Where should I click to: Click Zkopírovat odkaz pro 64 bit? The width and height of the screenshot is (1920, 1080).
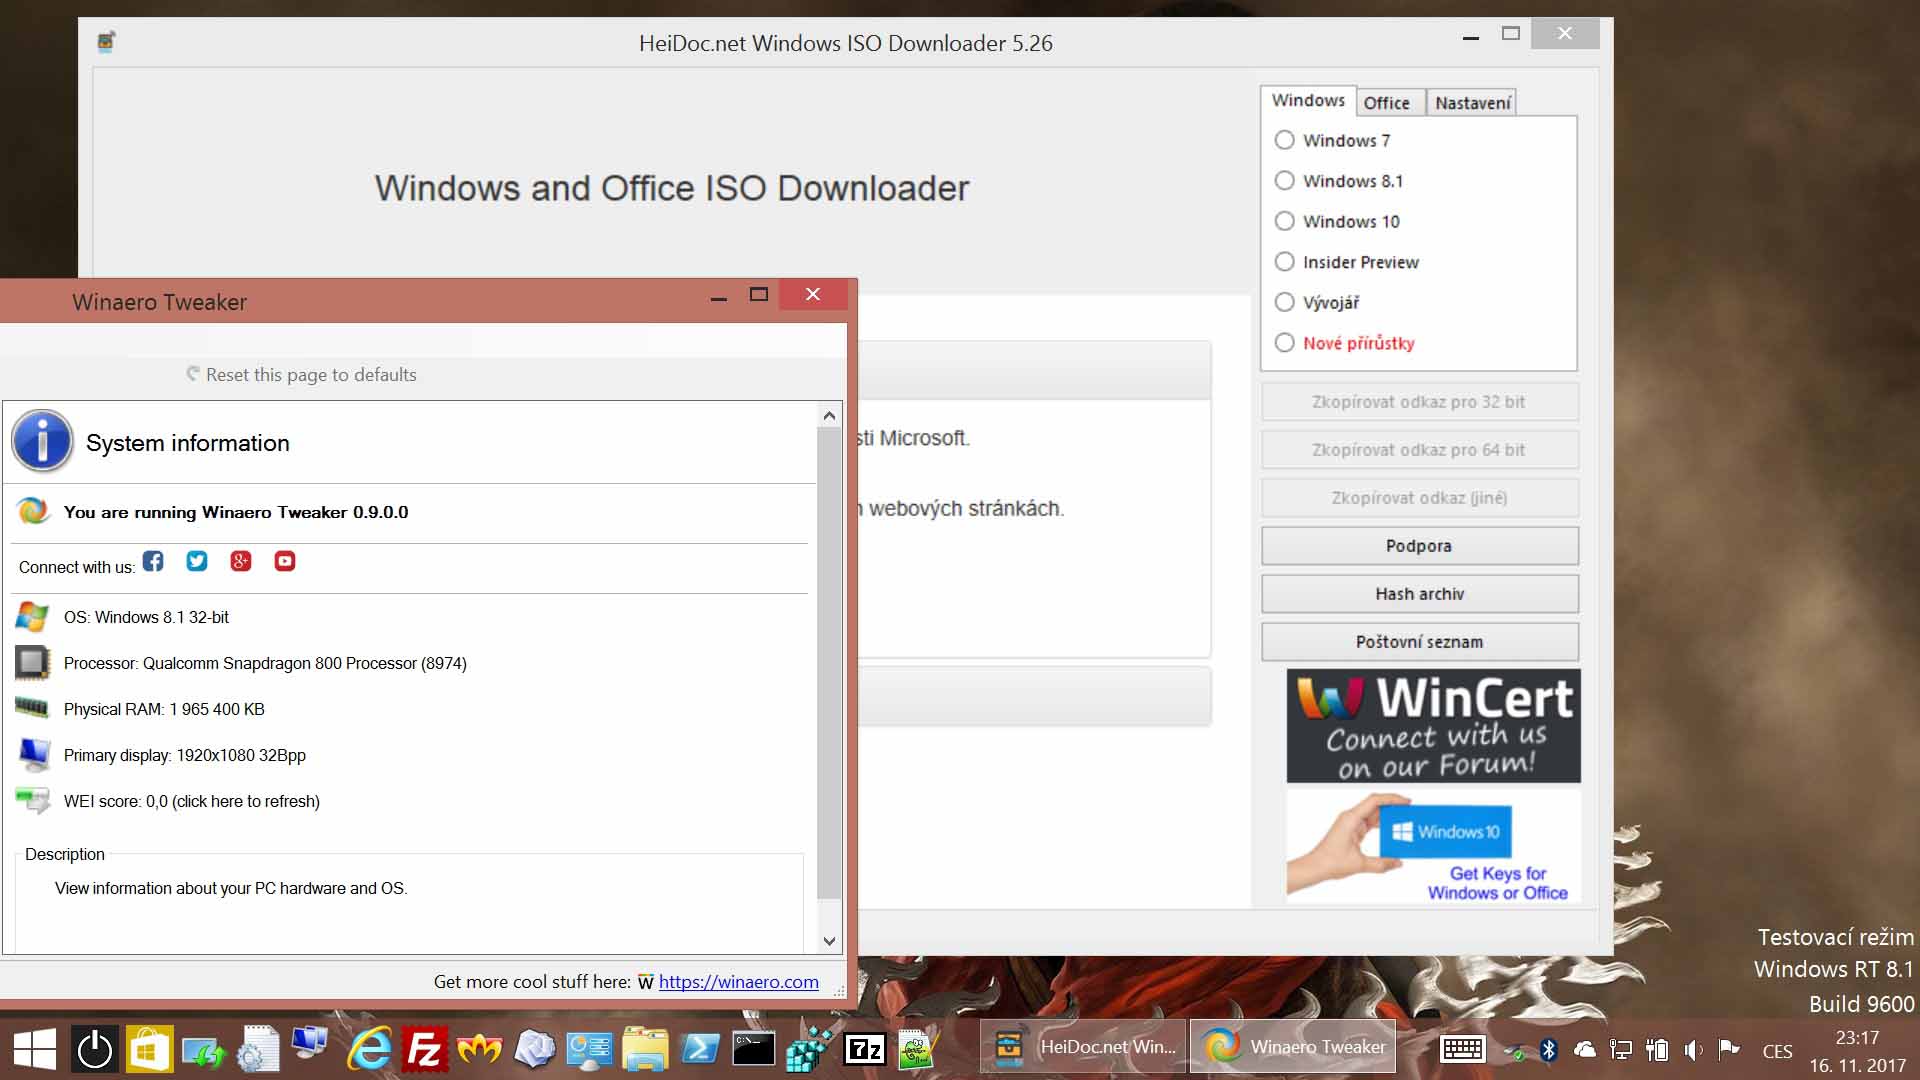[1419, 450]
